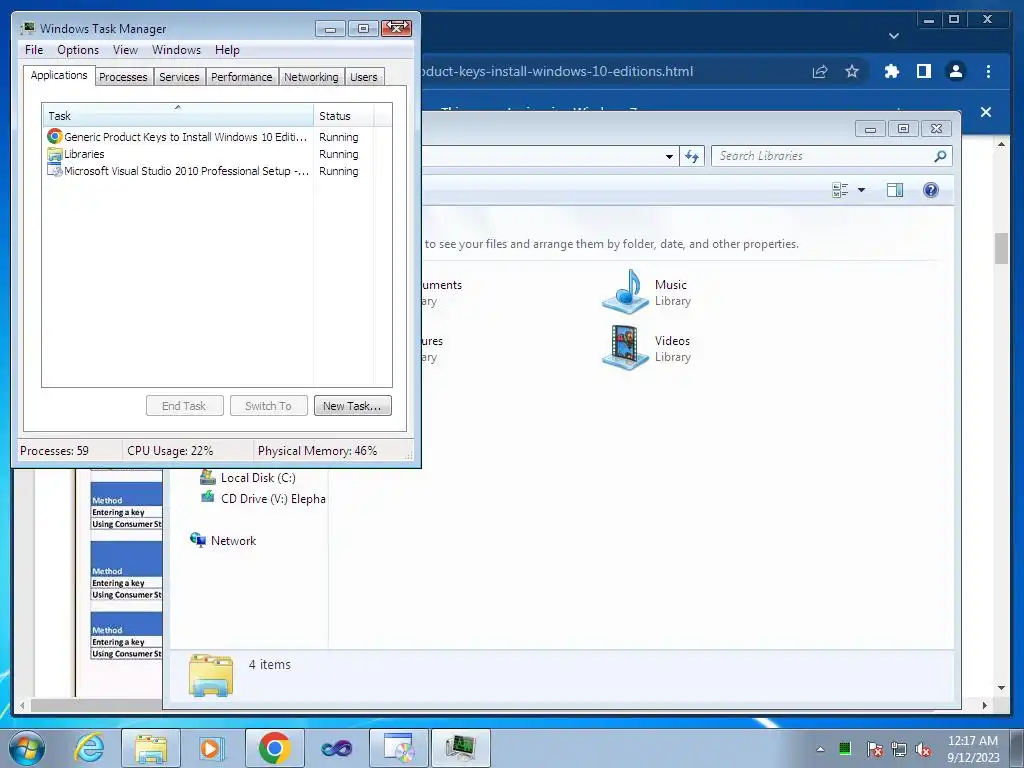Switch to the Performance tab
Viewport: 1024px width, 768px height.
point(241,77)
